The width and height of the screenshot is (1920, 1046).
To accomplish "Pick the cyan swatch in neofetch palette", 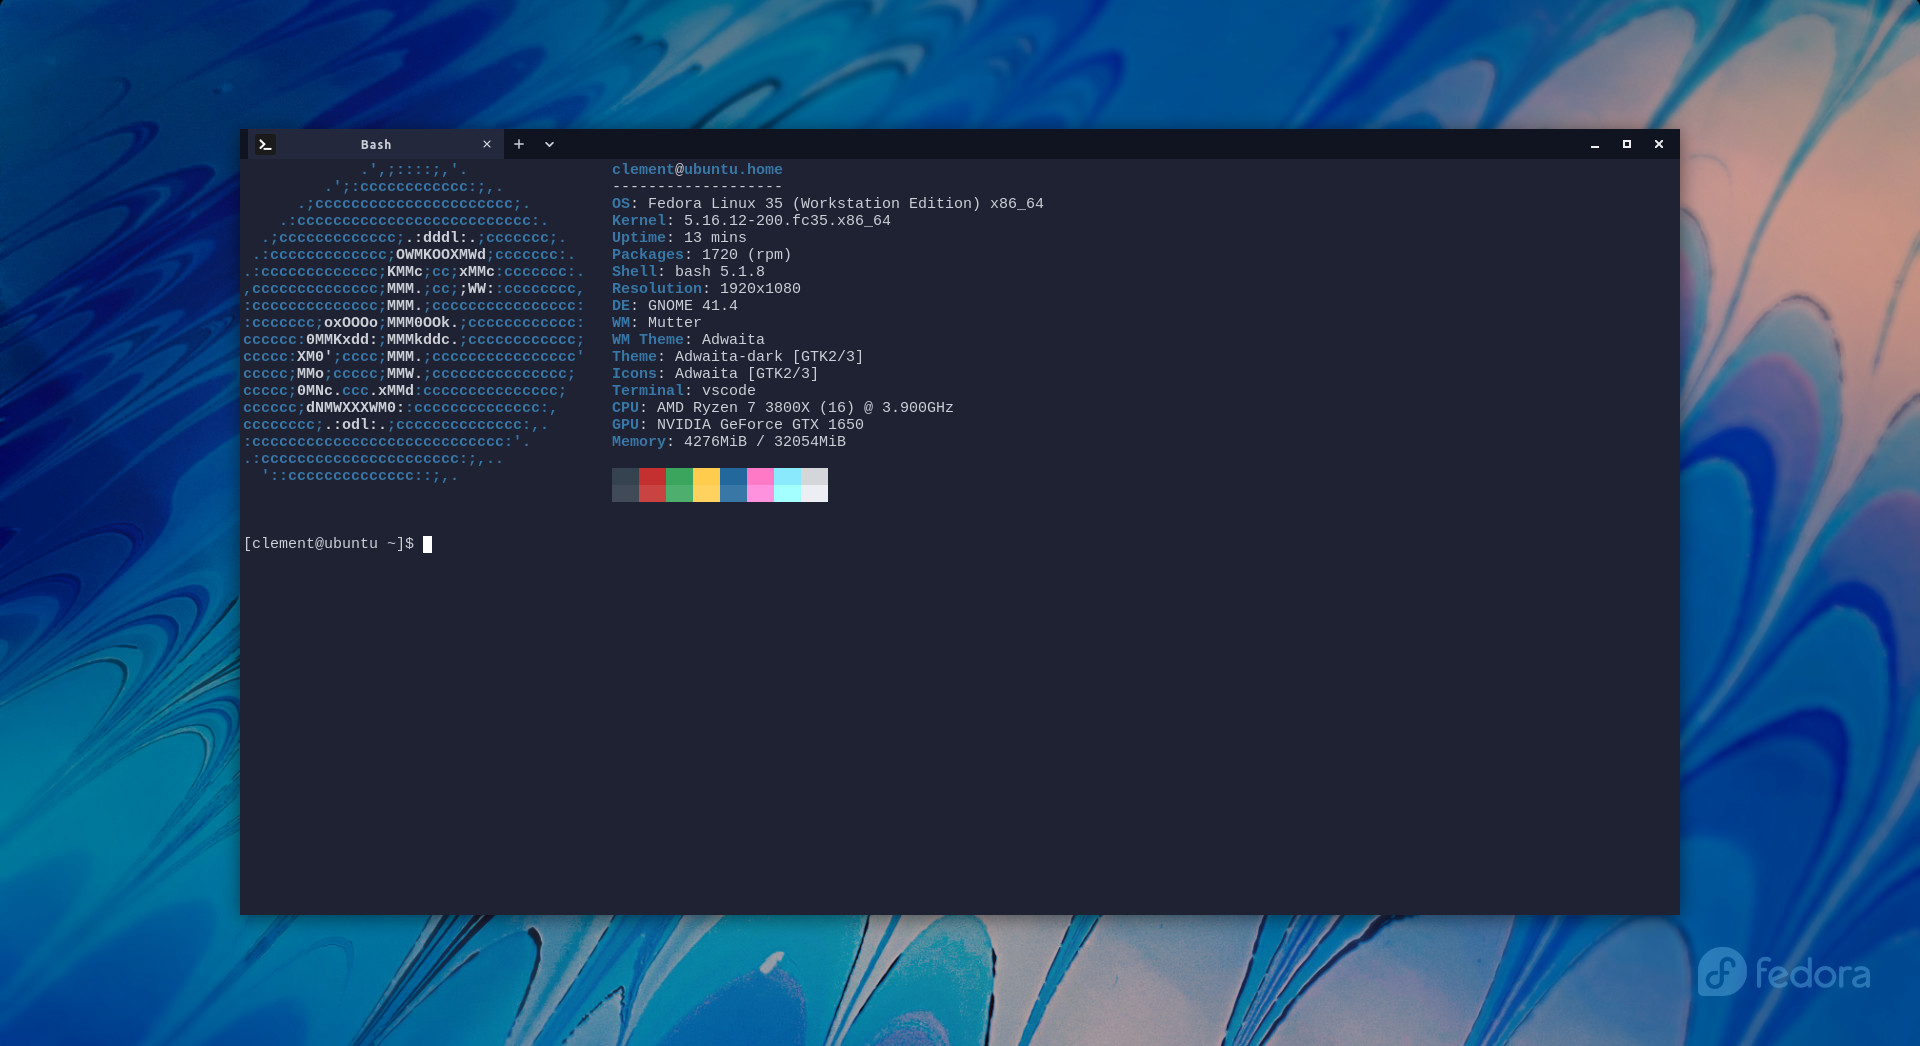I will coord(787,485).
